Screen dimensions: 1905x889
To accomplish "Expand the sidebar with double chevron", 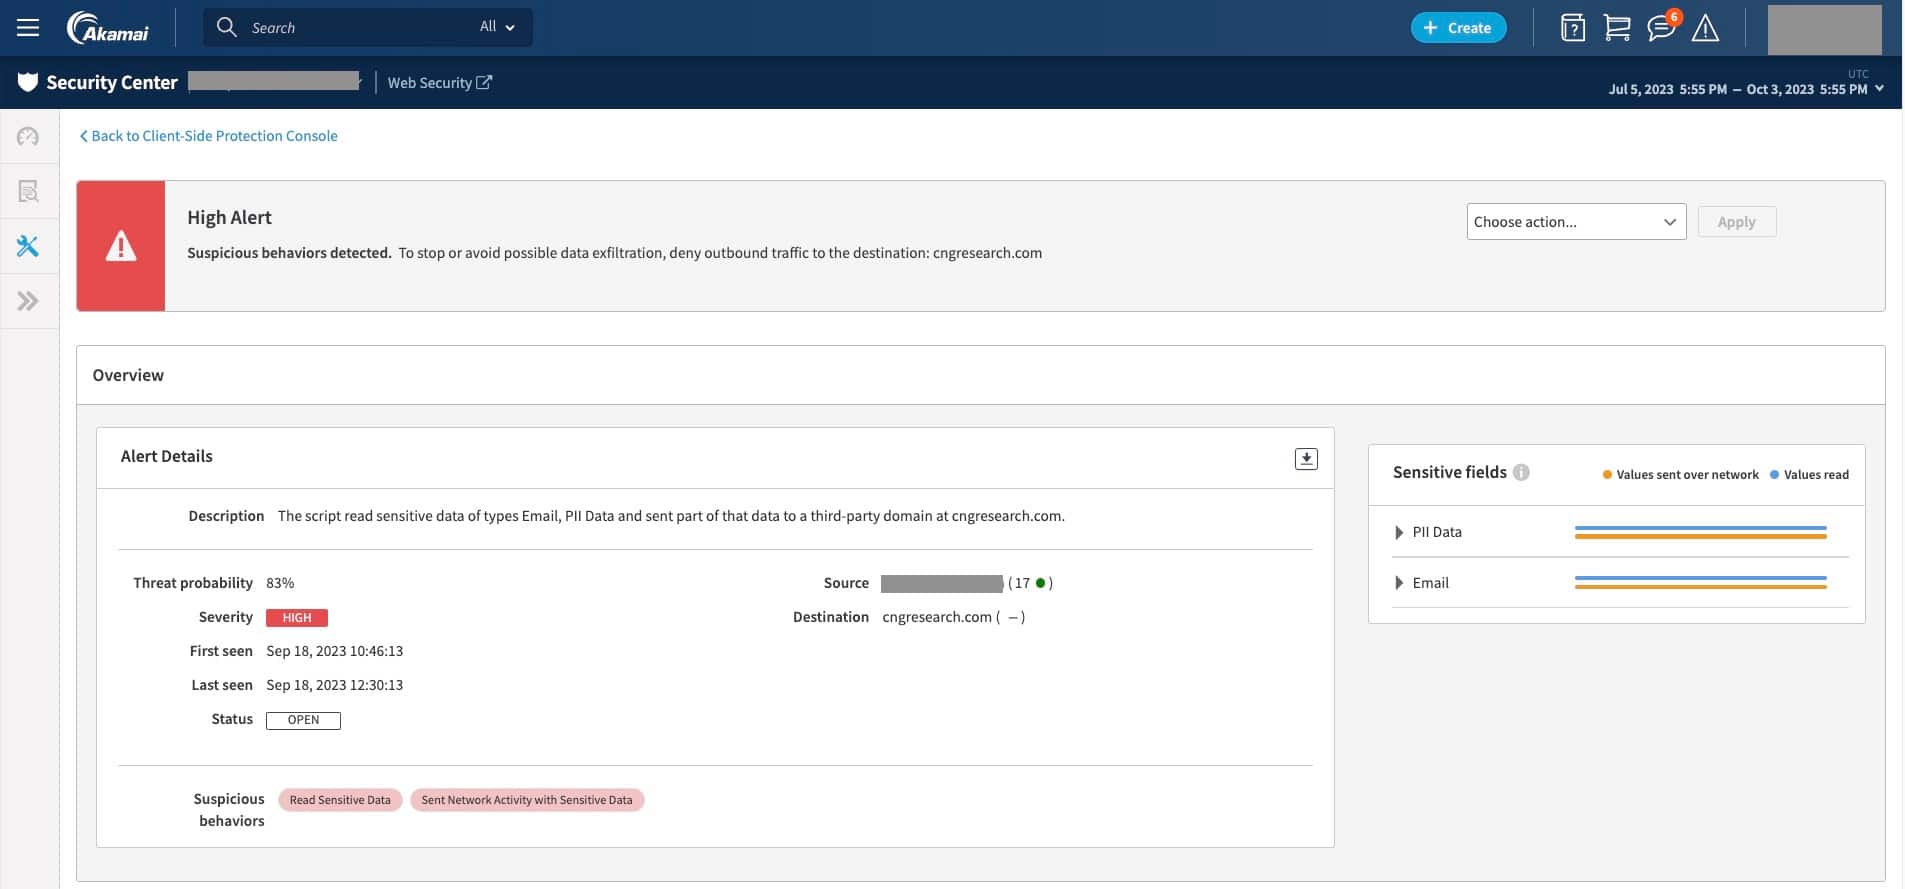I will pyautogui.click(x=28, y=301).
